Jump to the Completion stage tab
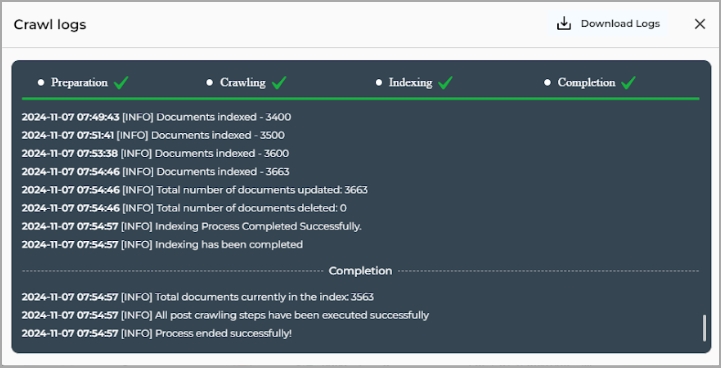Viewport: 721px width, 368px height. (586, 82)
